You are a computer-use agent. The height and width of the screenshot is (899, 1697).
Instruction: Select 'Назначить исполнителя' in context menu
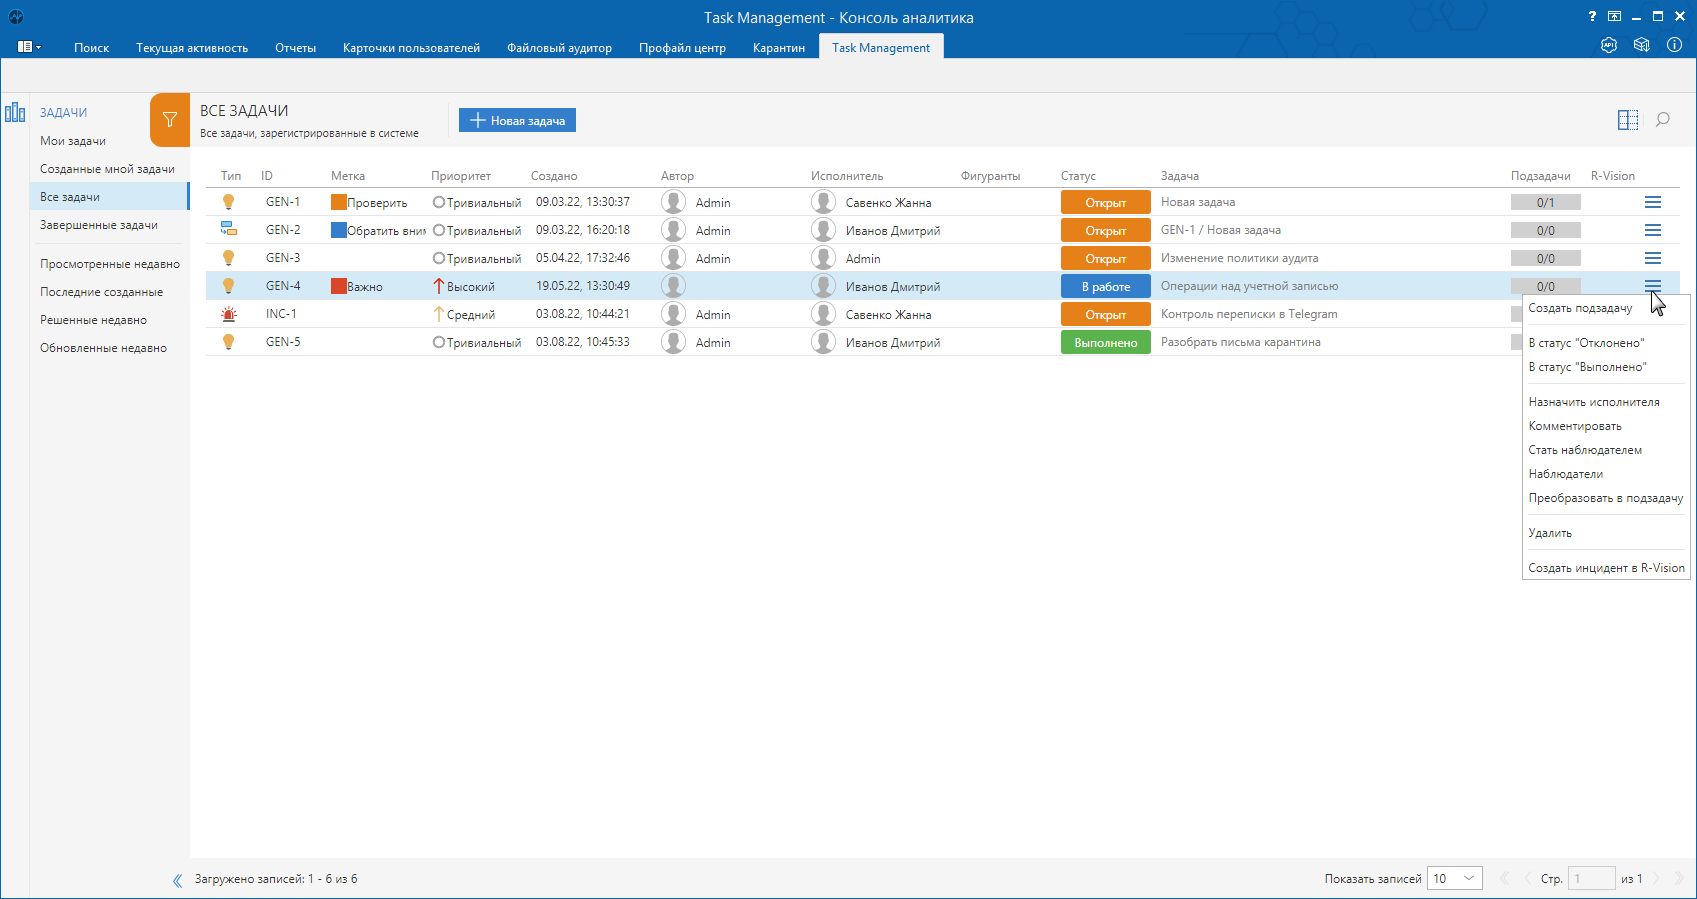[x=1593, y=402]
